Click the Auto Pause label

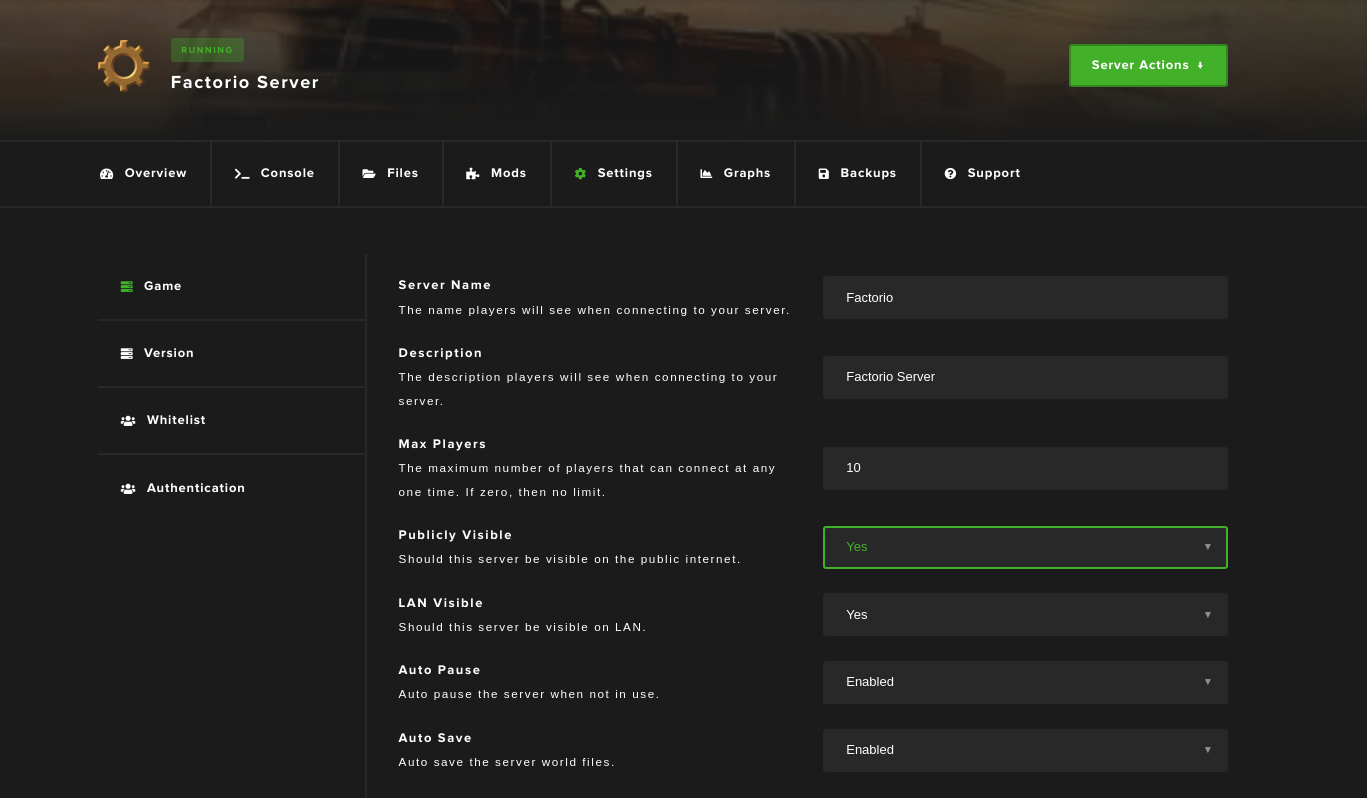pyautogui.click(x=440, y=670)
